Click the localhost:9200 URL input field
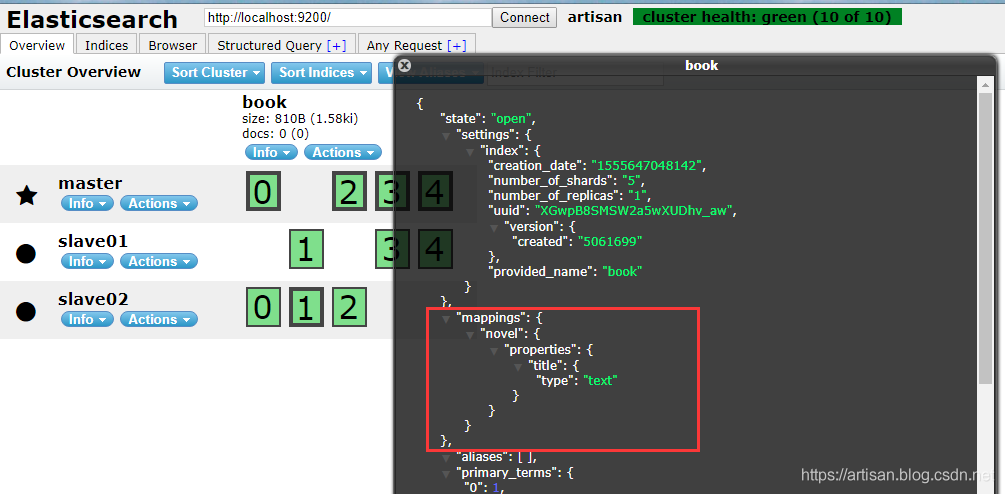The height and width of the screenshot is (494, 1005). coord(347,17)
